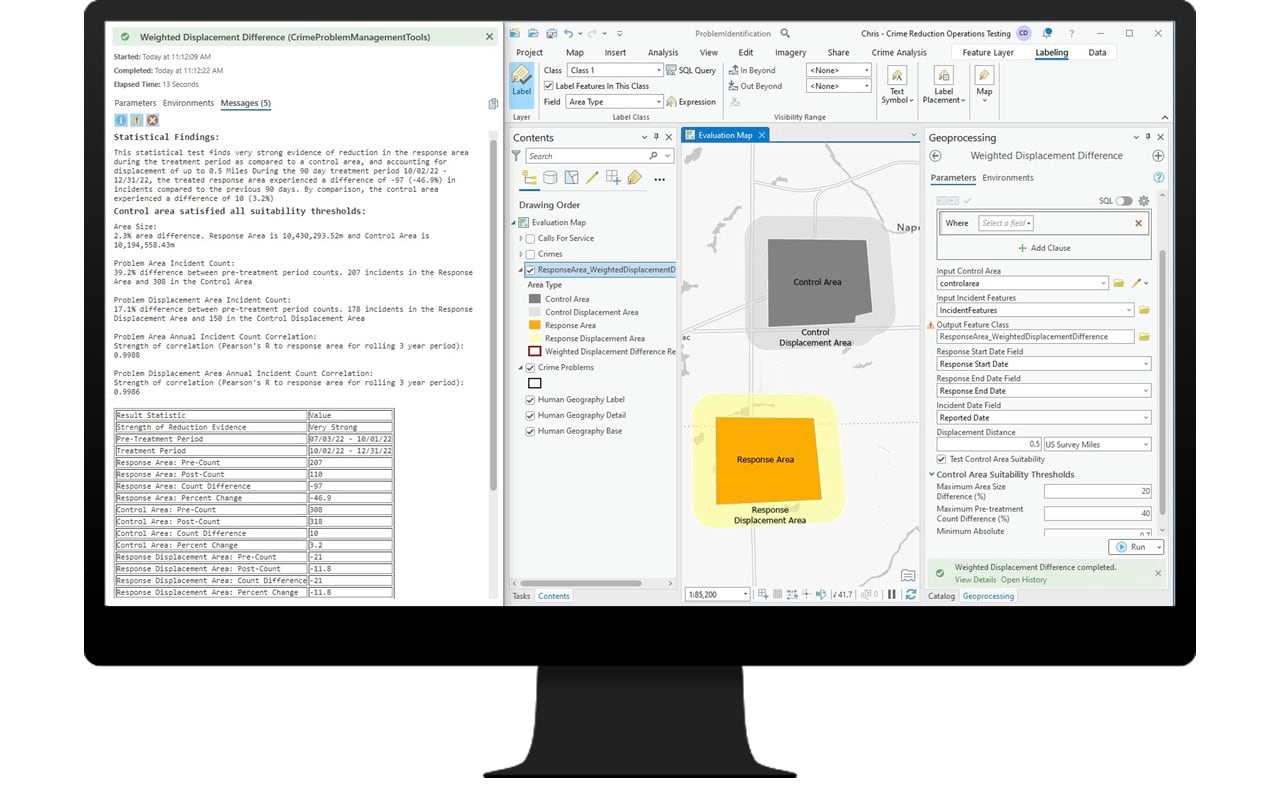Viewport: 1280px width, 800px height.
Task: Open the In Beyond scale dropdown
Action: point(839,70)
